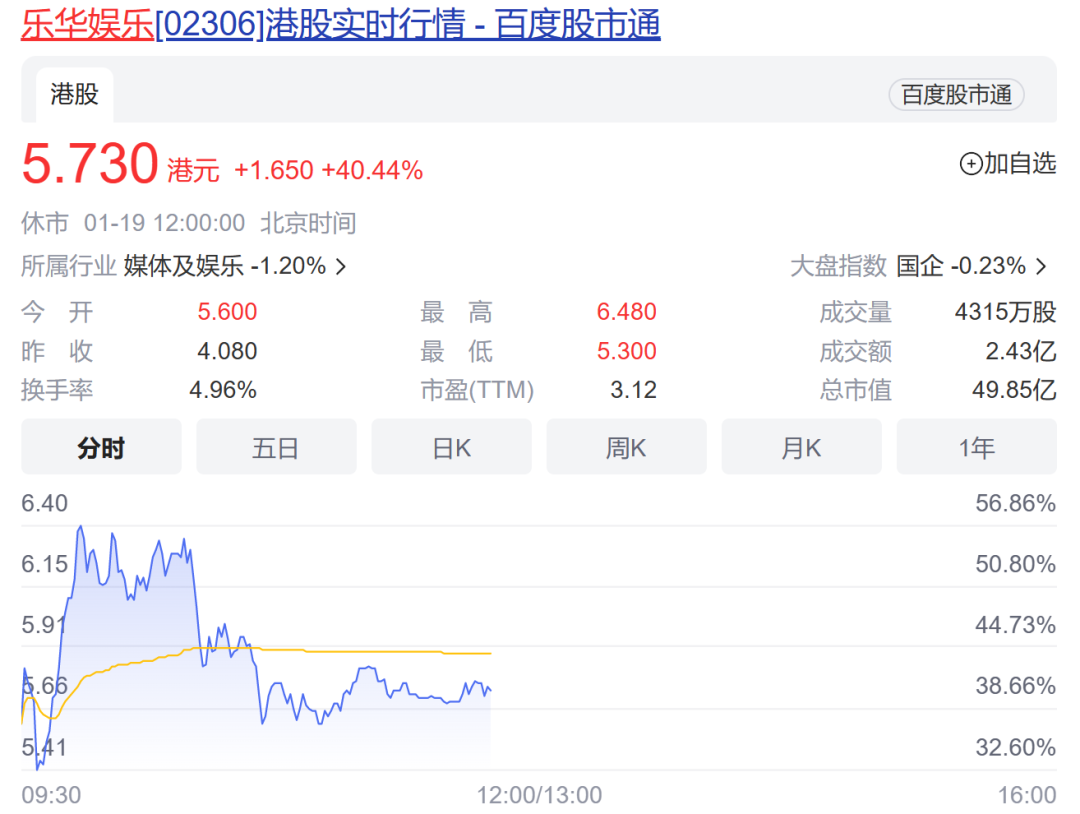Click the 市盈(TTM) value 3.12
Viewport: 1080px width, 814px height.
pos(633,390)
